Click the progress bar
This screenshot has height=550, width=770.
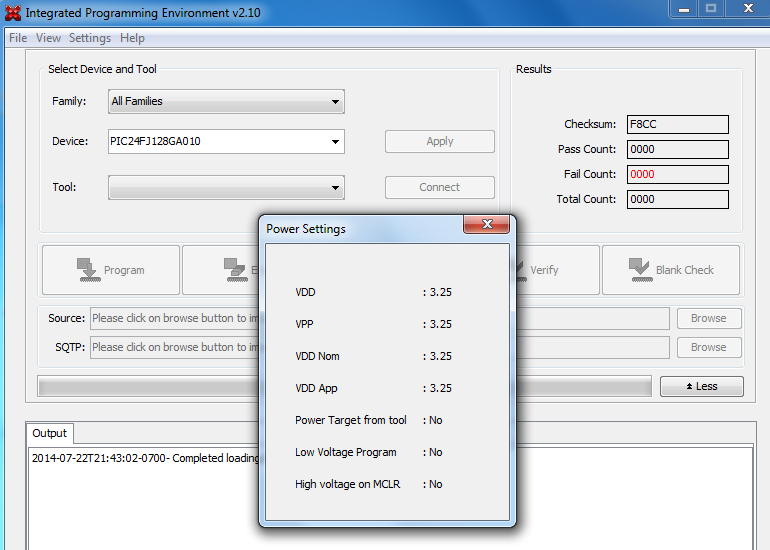click(x=344, y=386)
